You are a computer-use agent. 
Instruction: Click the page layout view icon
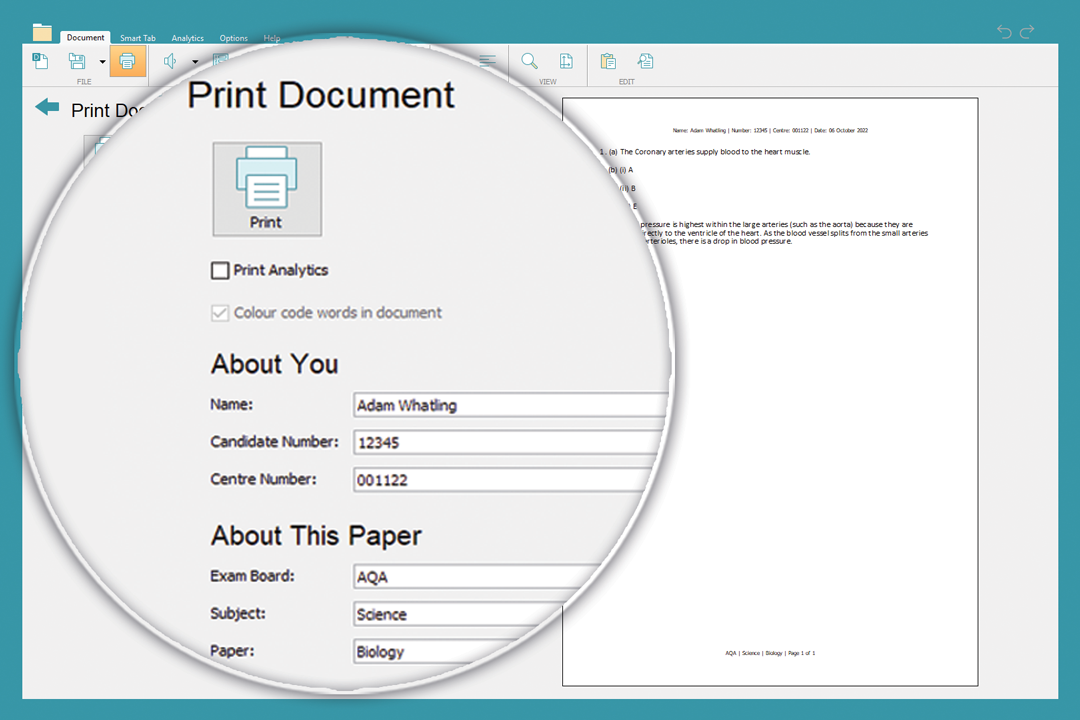click(566, 62)
